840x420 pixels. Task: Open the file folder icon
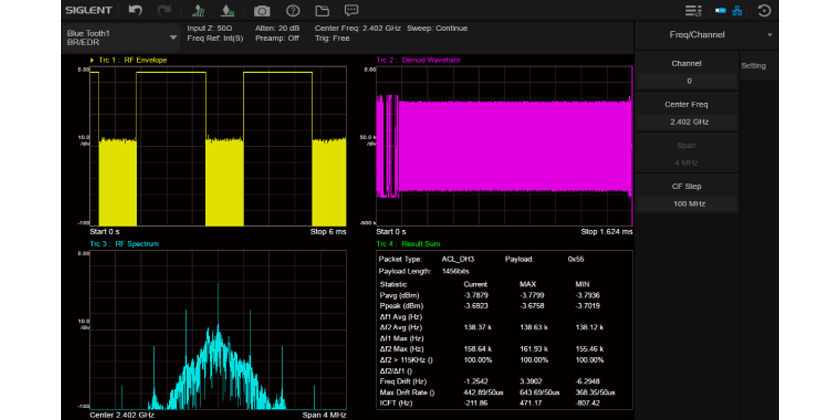coord(322,11)
